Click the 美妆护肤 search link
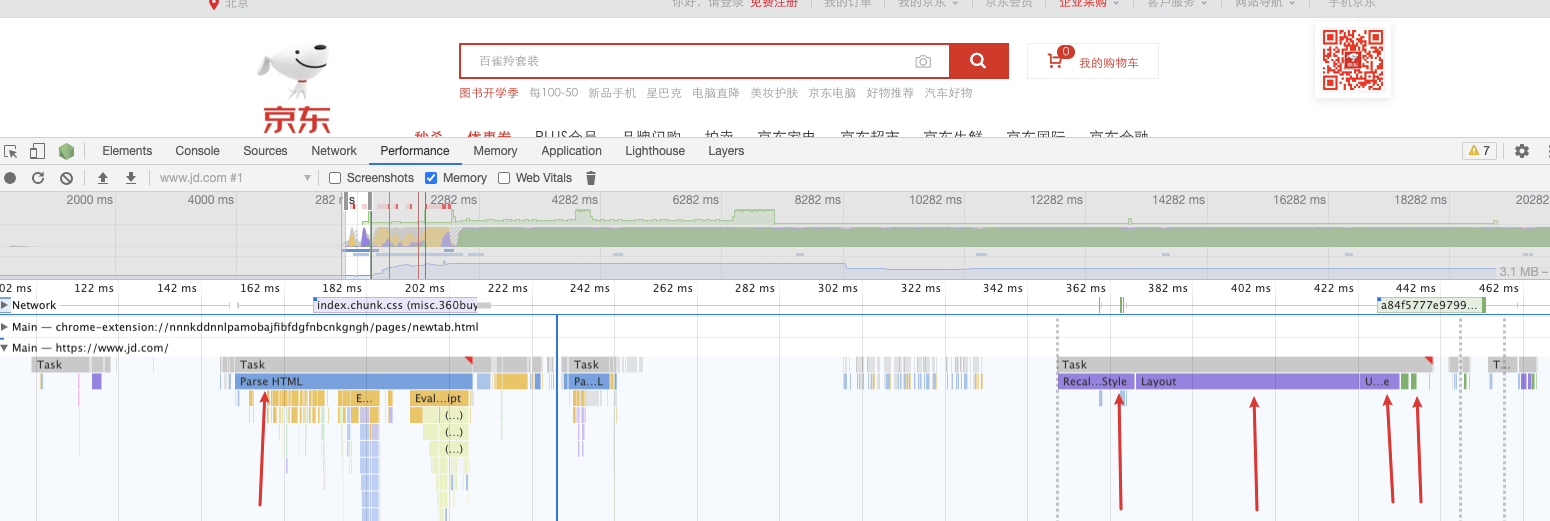This screenshot has height=521, width=1550. tap(774, 93)
